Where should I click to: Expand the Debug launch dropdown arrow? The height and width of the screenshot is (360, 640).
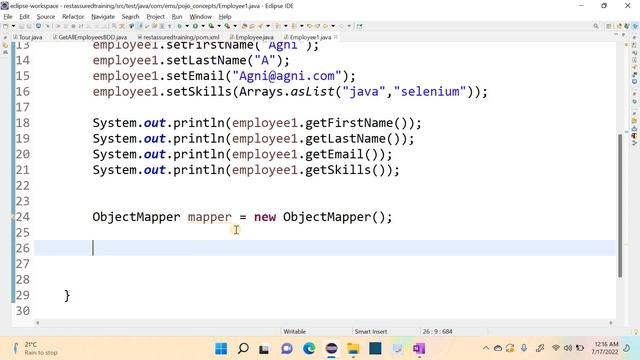pos(187,26)
